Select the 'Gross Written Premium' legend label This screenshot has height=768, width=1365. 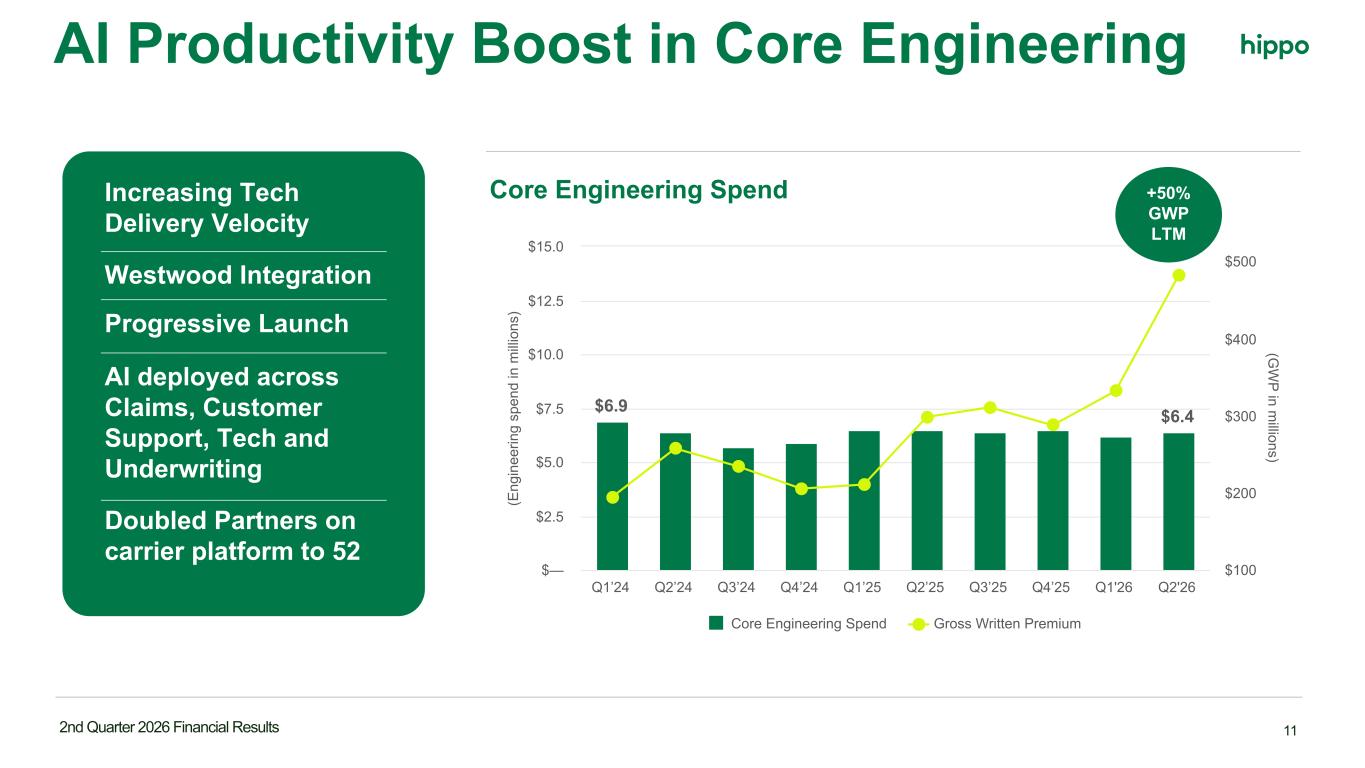point(1007,624)
